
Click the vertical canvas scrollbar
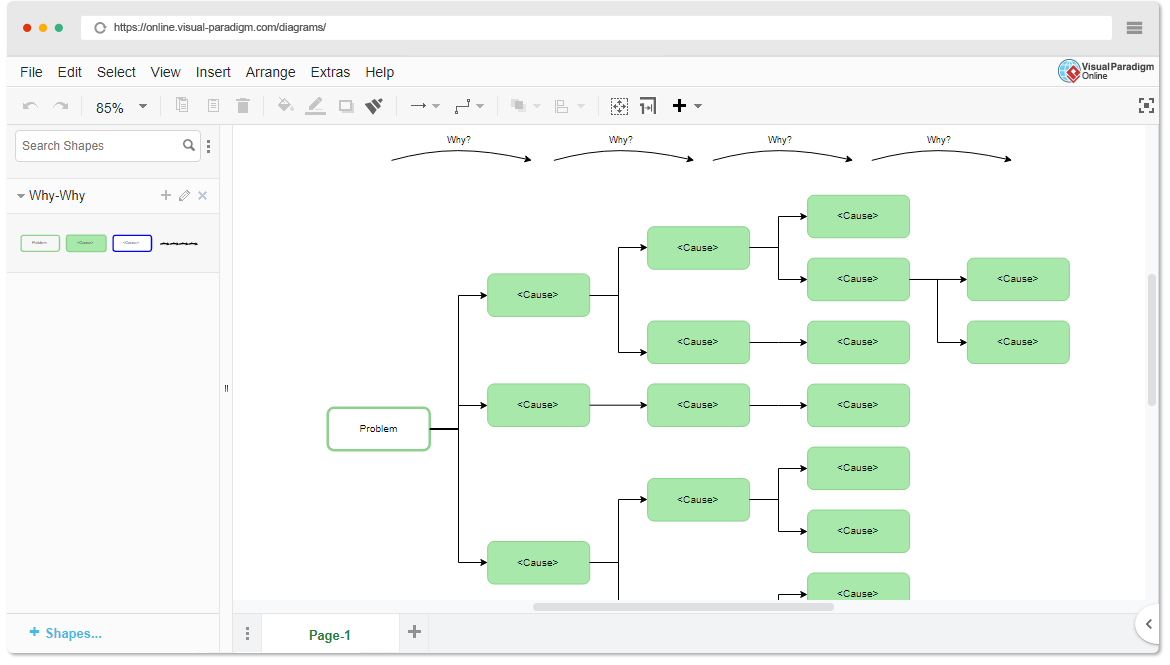point(1152,340)
